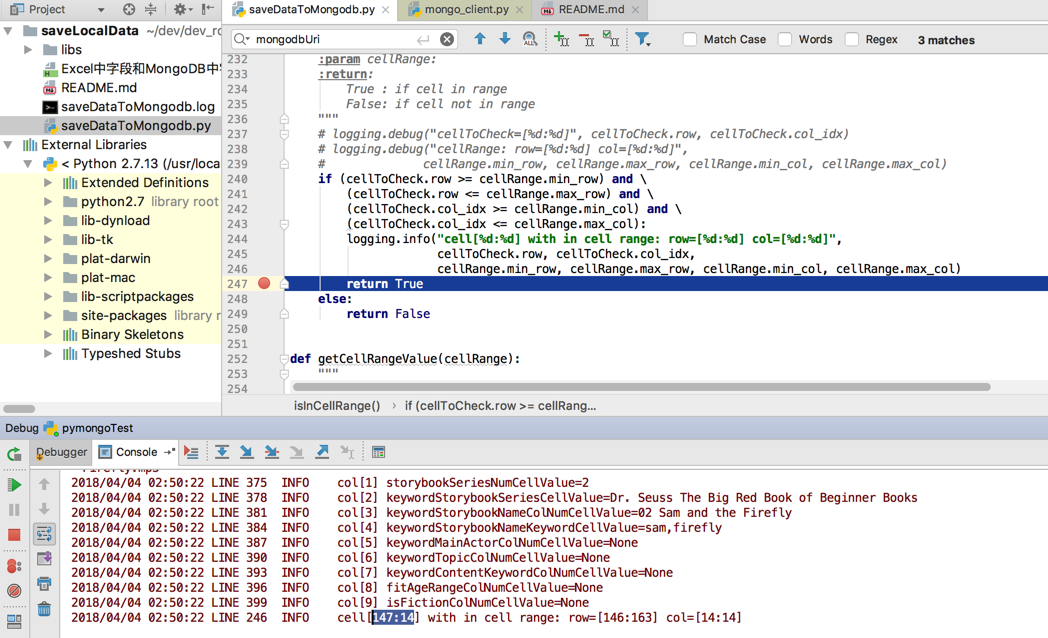Screen dimensions: 1048x638
Task: Click the Step Over debugger icon
Action: pos(222,452)
